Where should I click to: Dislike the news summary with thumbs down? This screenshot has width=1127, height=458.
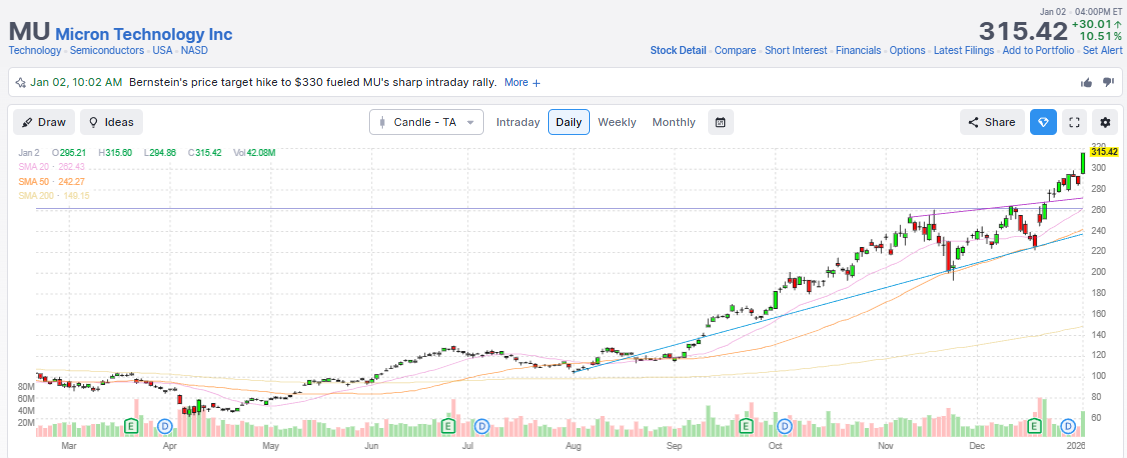(x=1108, y=83)
